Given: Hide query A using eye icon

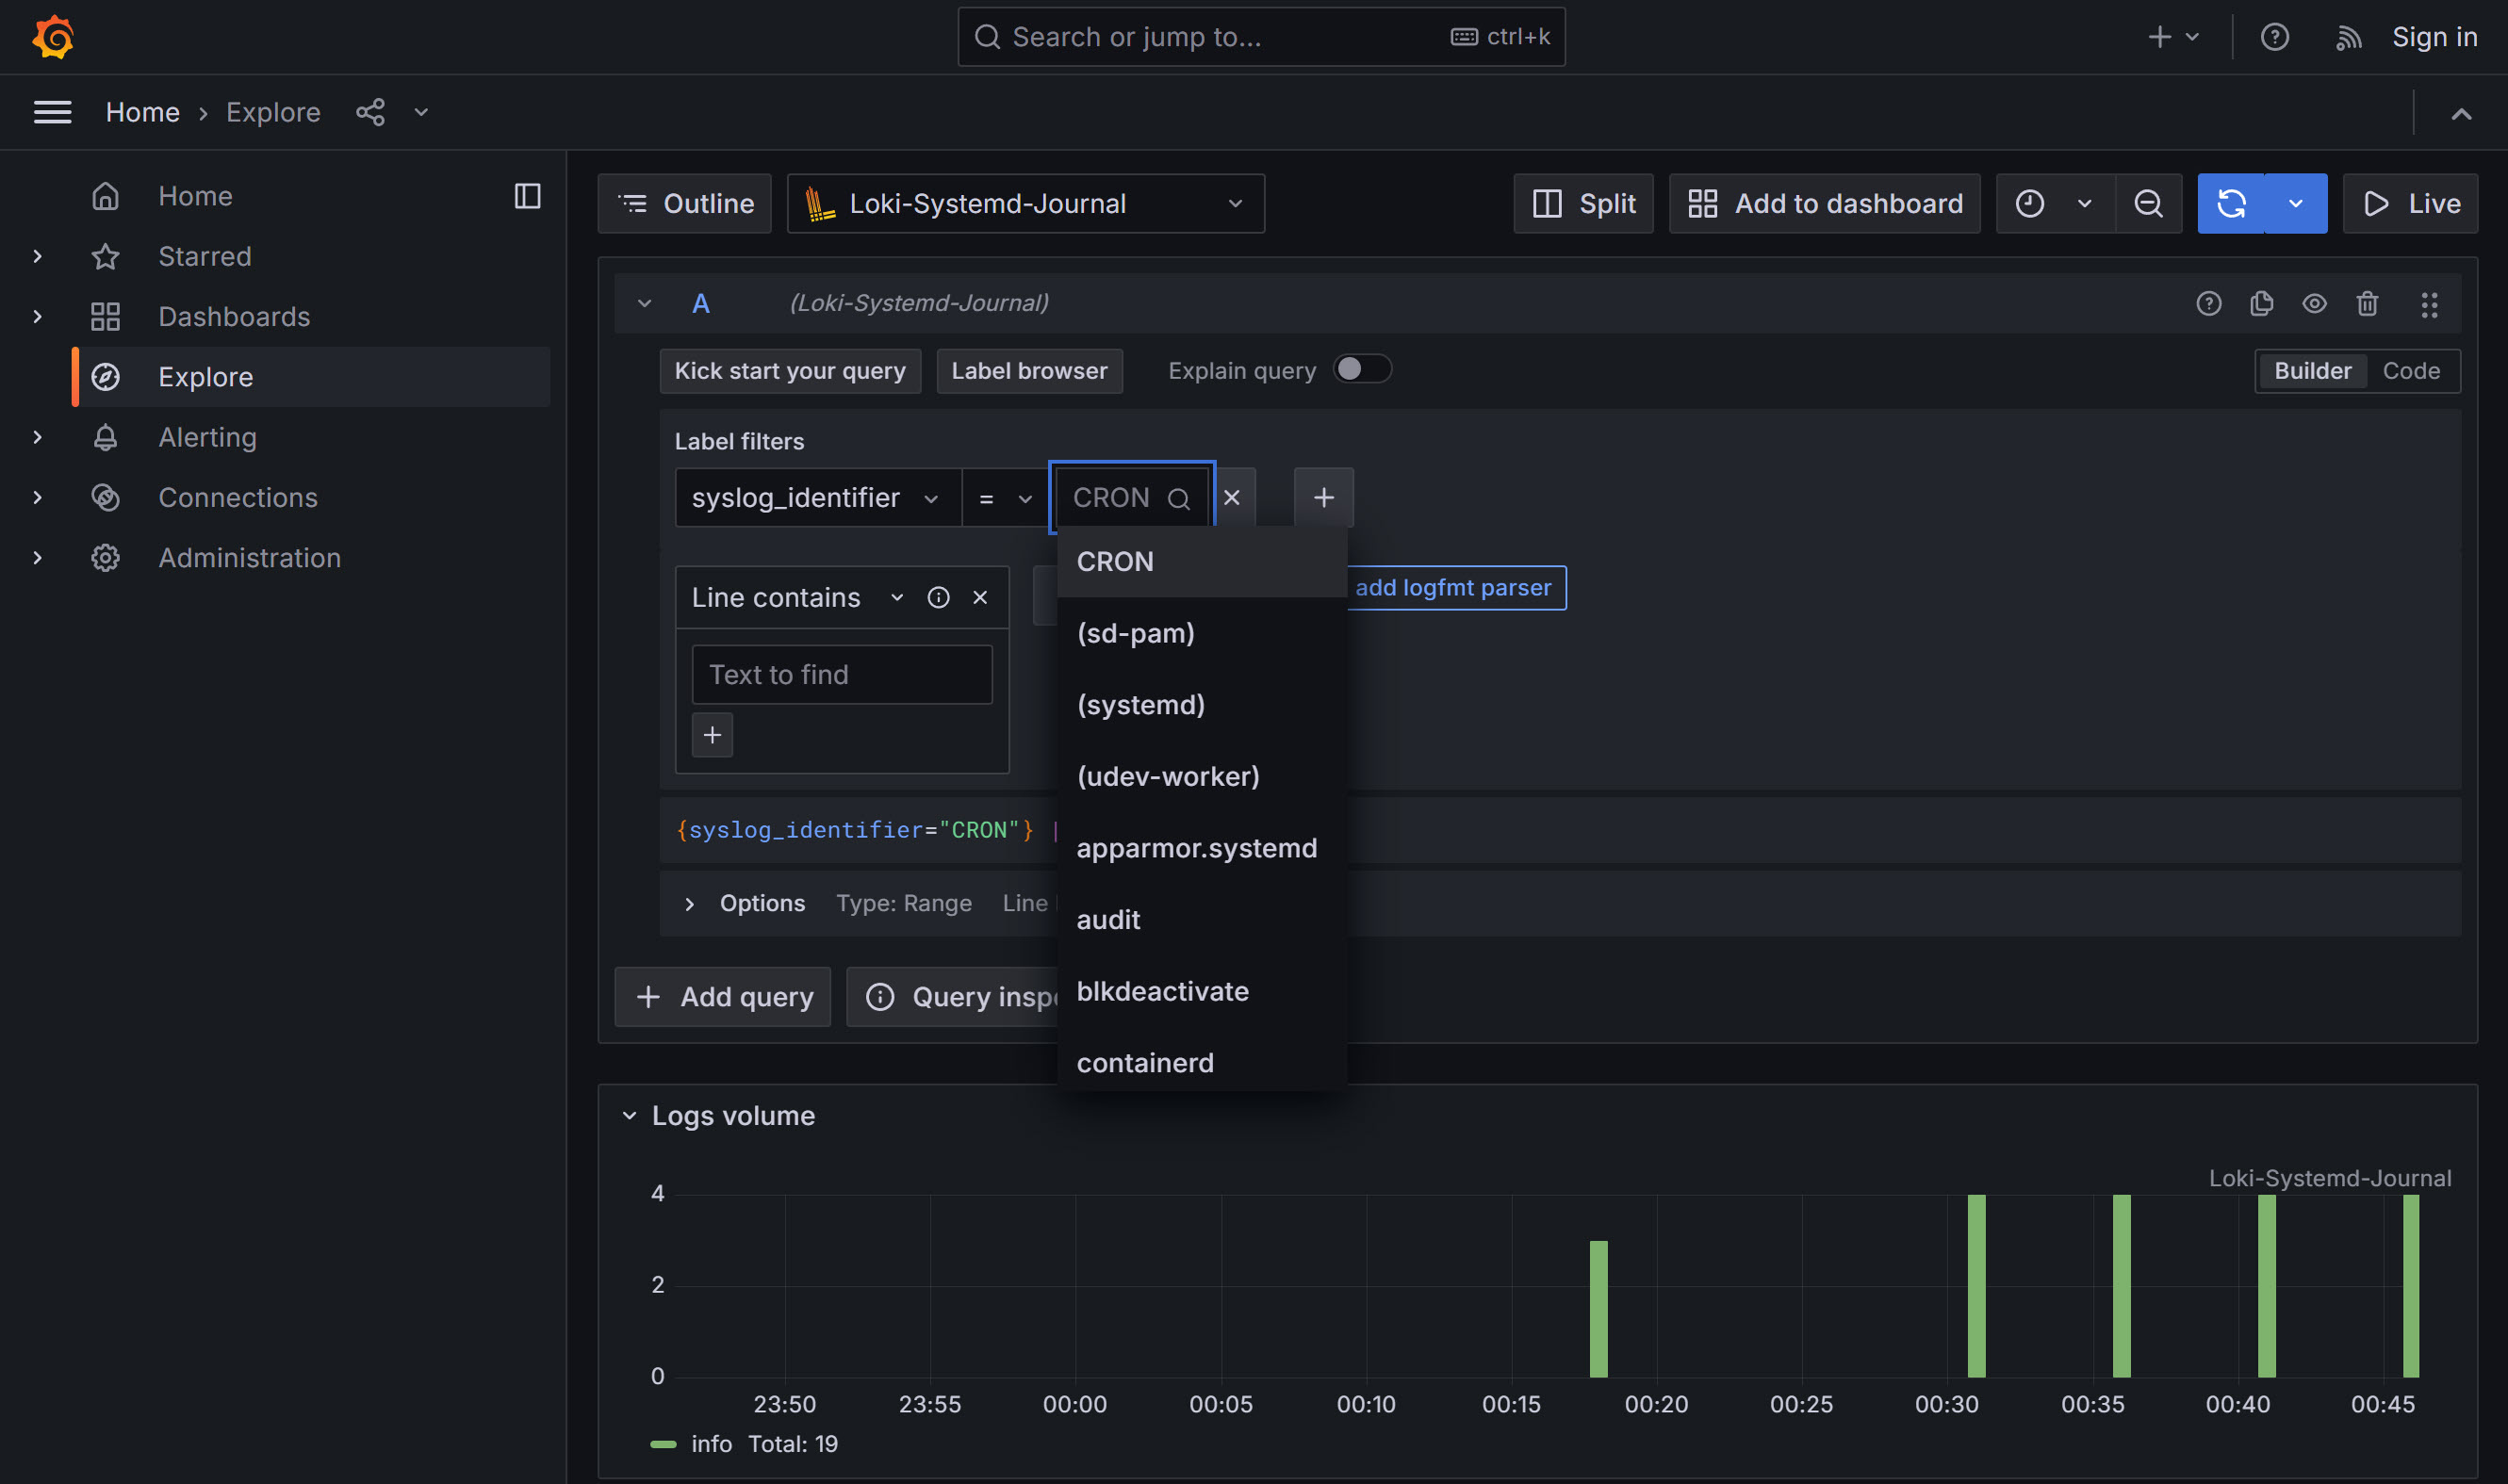Looking at the screenshot, I should pos(2314,303).
